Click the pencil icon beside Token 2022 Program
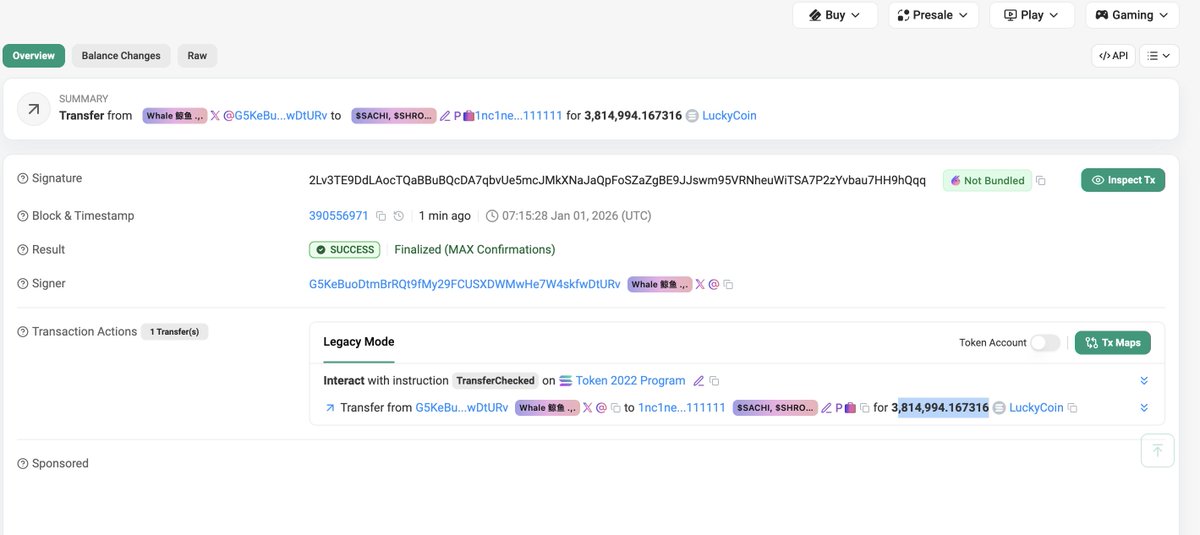The image size is (1200, 535). coord(699,381)
